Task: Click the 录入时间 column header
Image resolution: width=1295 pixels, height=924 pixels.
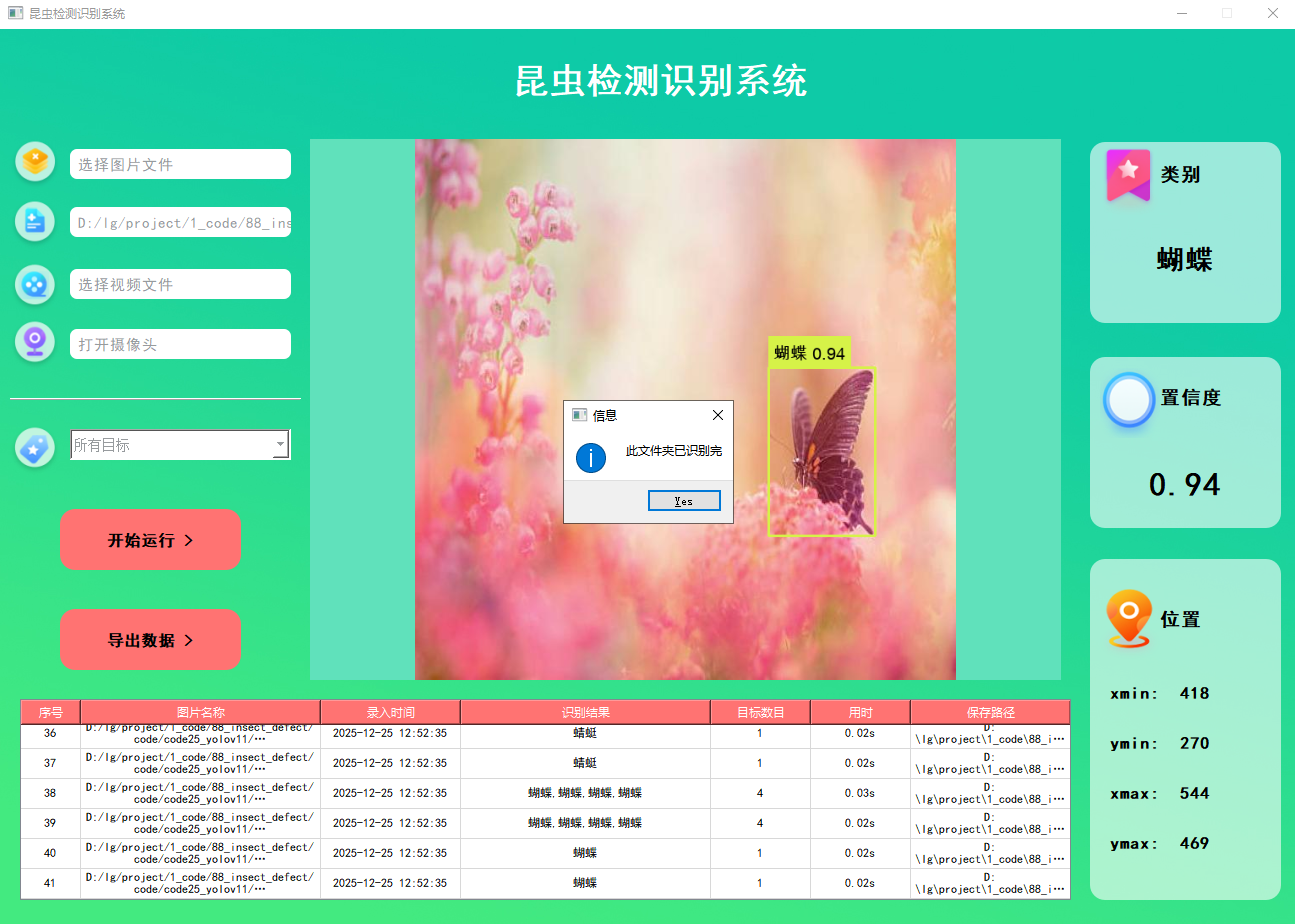Action: [x=391, y=712]
